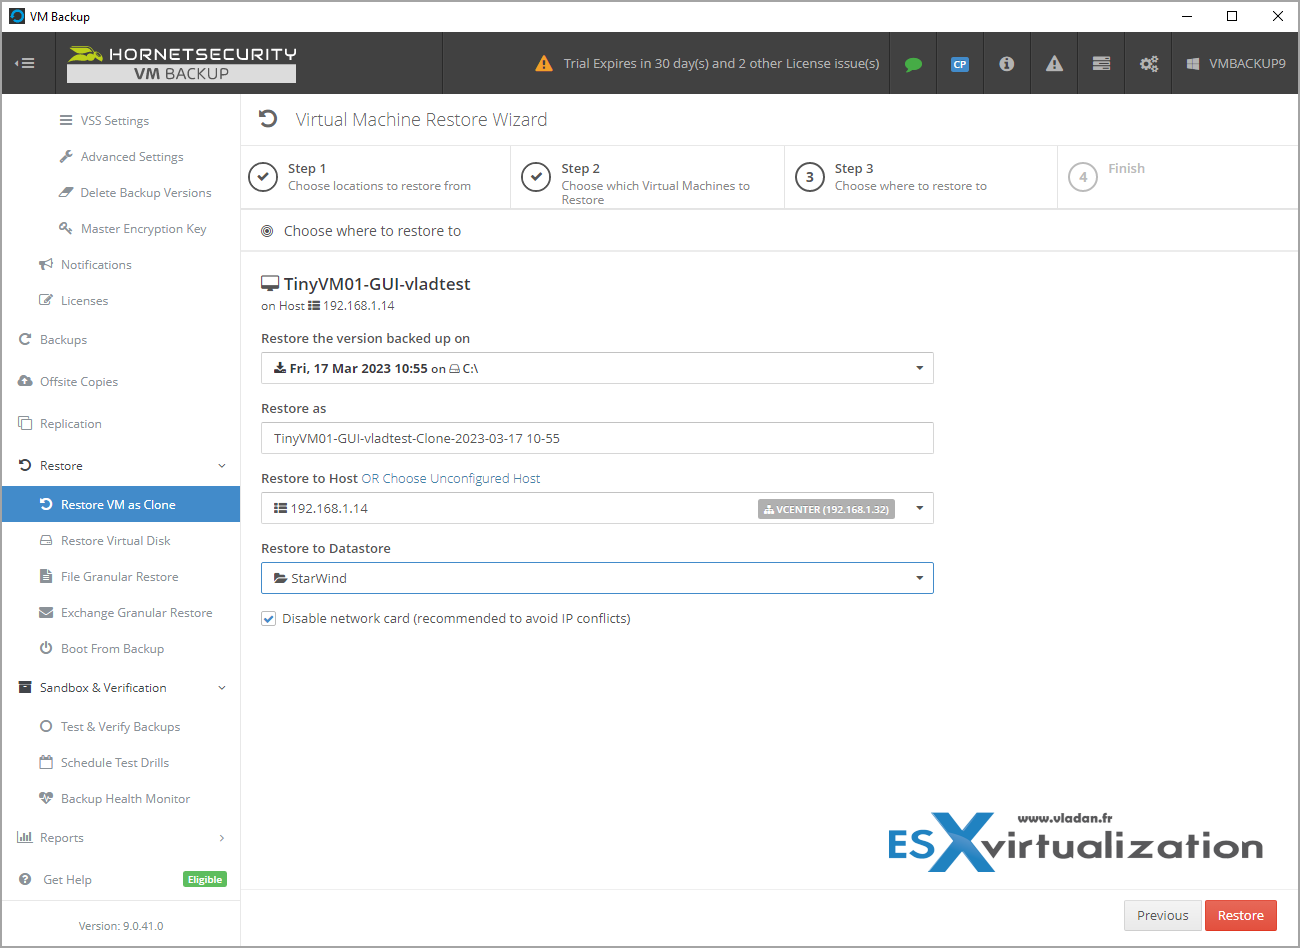Go to wizard Step 2 Virtual Machines
The image size is (1300, 948).
[648, 177]
